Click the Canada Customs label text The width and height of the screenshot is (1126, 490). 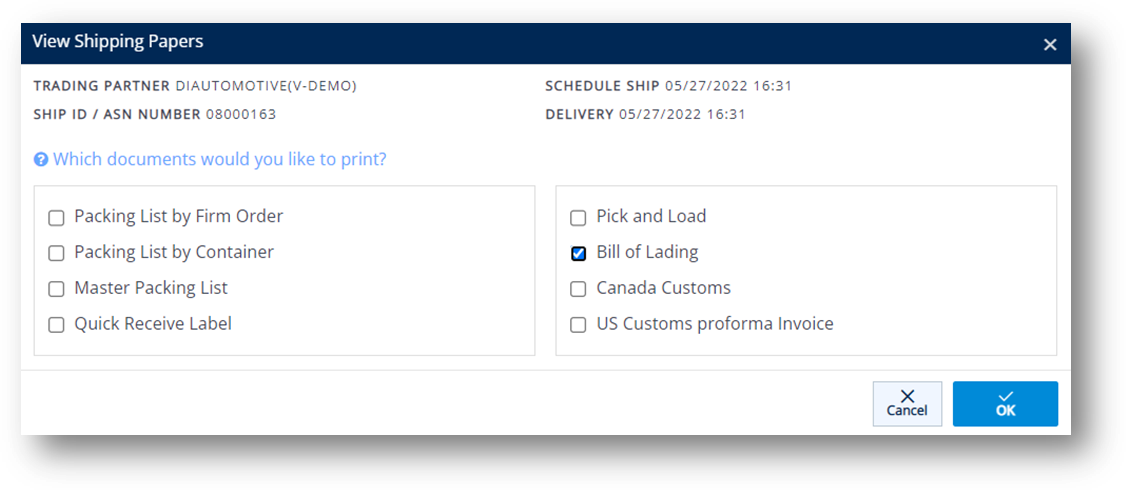pyautogui.click(x=664, y=288)
